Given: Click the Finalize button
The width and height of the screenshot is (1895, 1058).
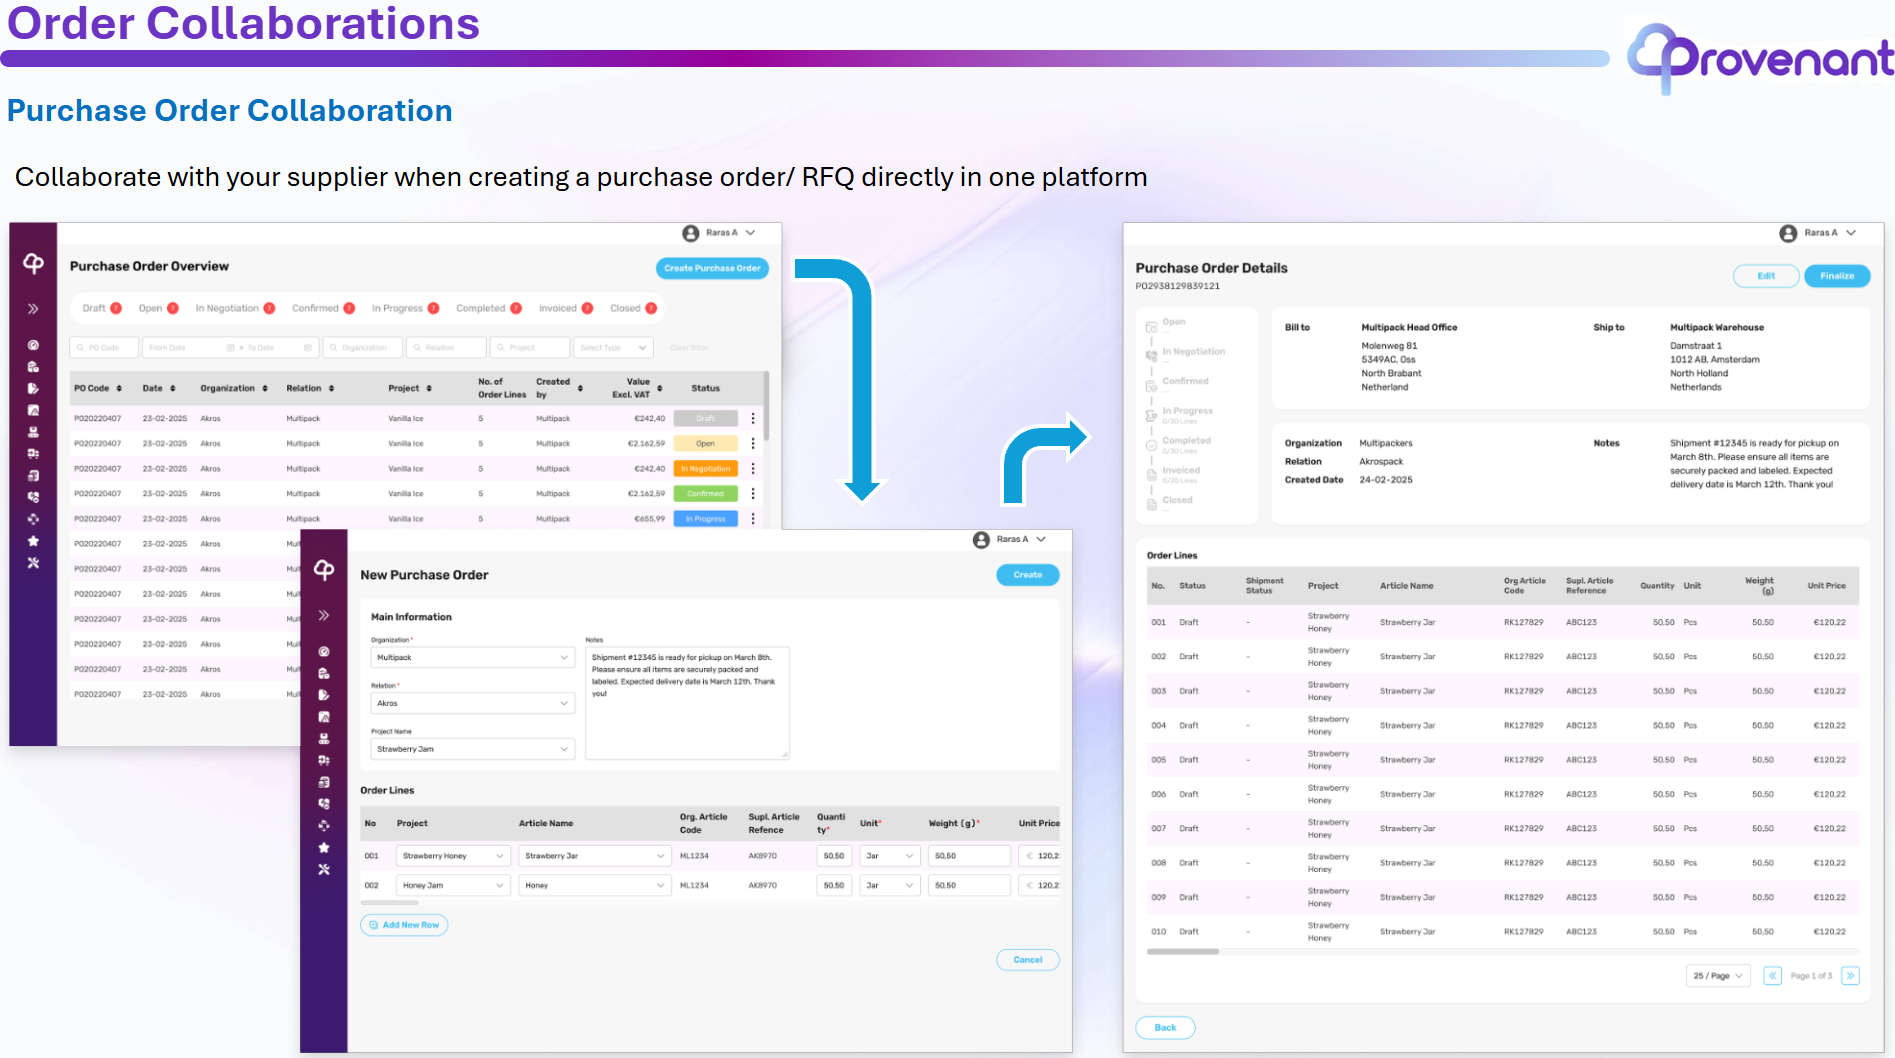Looking at the screenshot, I should click(1837, 276).
